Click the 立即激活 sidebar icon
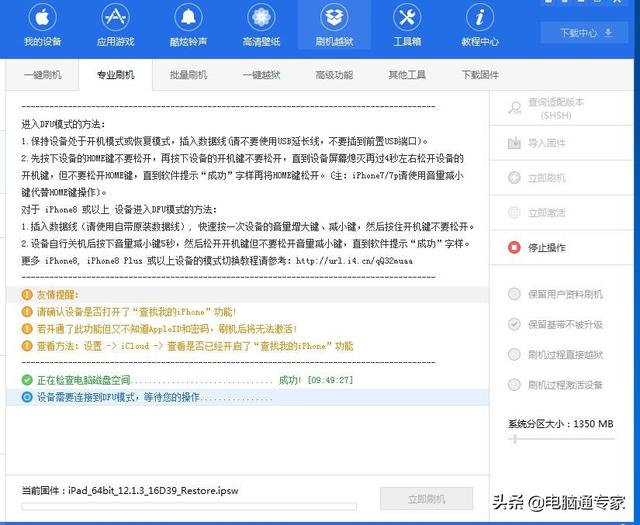The width and height of the screenshot is (640, 525). (x=514, y=212)
